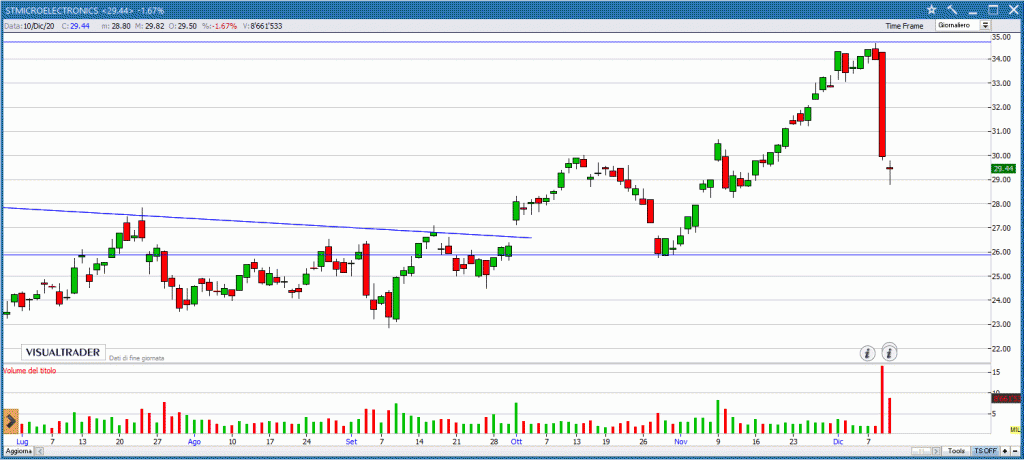The height and width of the screenshot is (460, 1024).
Task: Click the Aggiorna button
Action: 18,451
